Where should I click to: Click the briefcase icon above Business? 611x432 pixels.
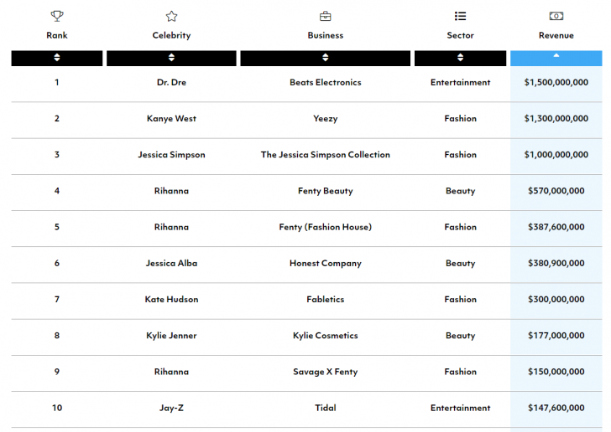click(x=325, y=16)
